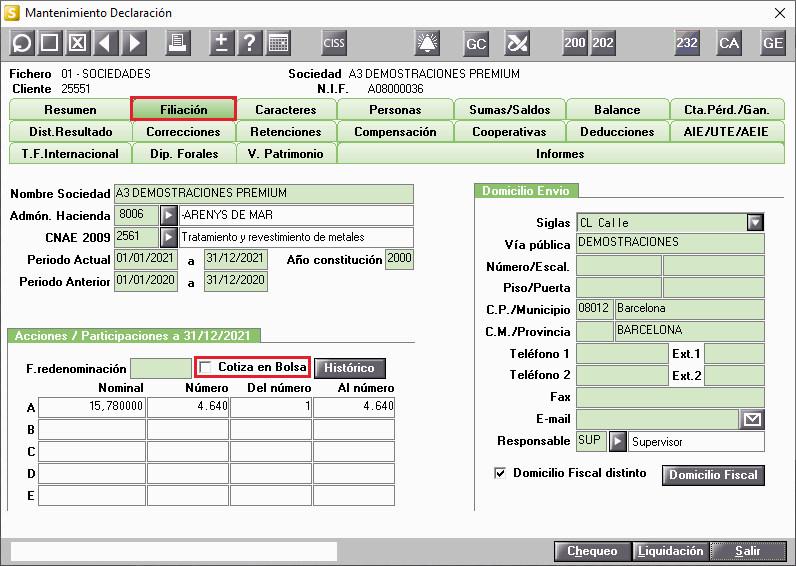Screen dimensions: 796x566
Task: Click the GC toolbar icon
Action: pyautogui.click(x=476, y=43)
